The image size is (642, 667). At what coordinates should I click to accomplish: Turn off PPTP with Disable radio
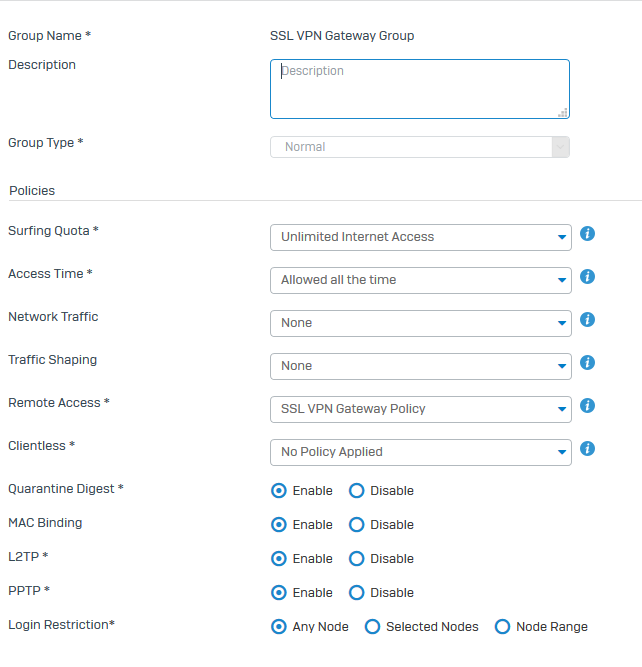coord(356,593)
